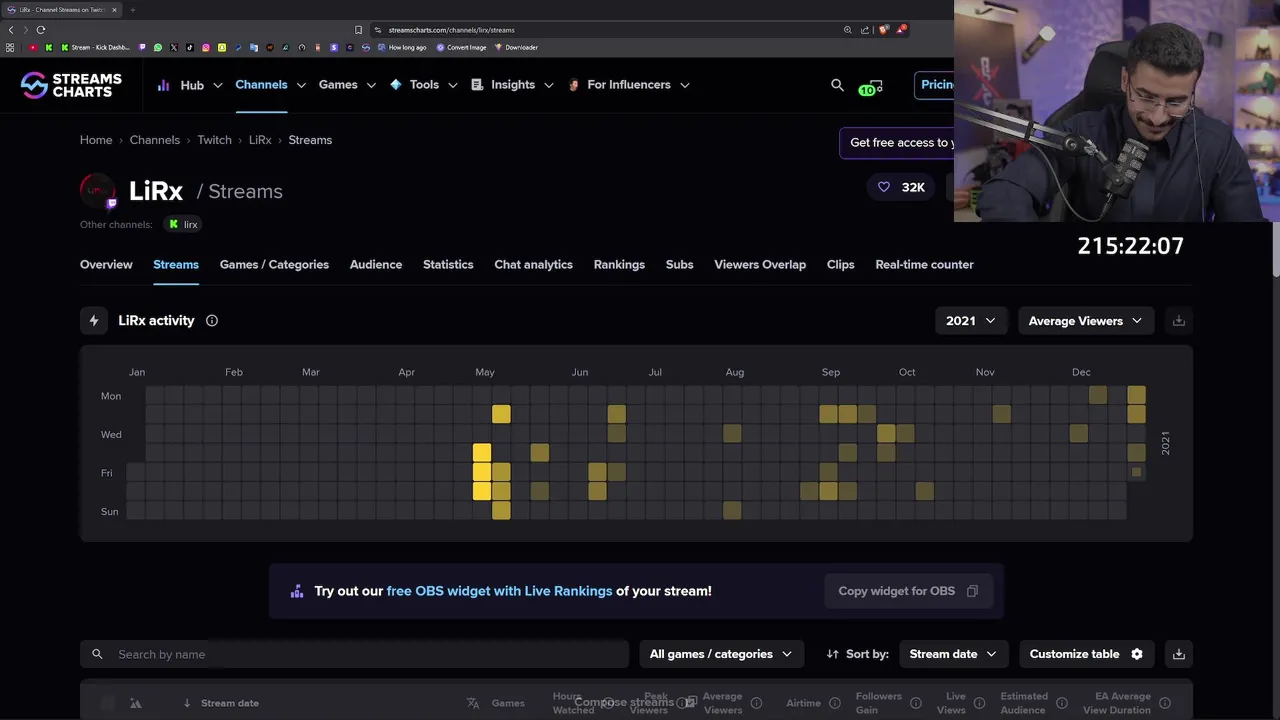Open the Snapchat bookmark icon
This screenshot has height=720, width=1280.
(222, 47)
